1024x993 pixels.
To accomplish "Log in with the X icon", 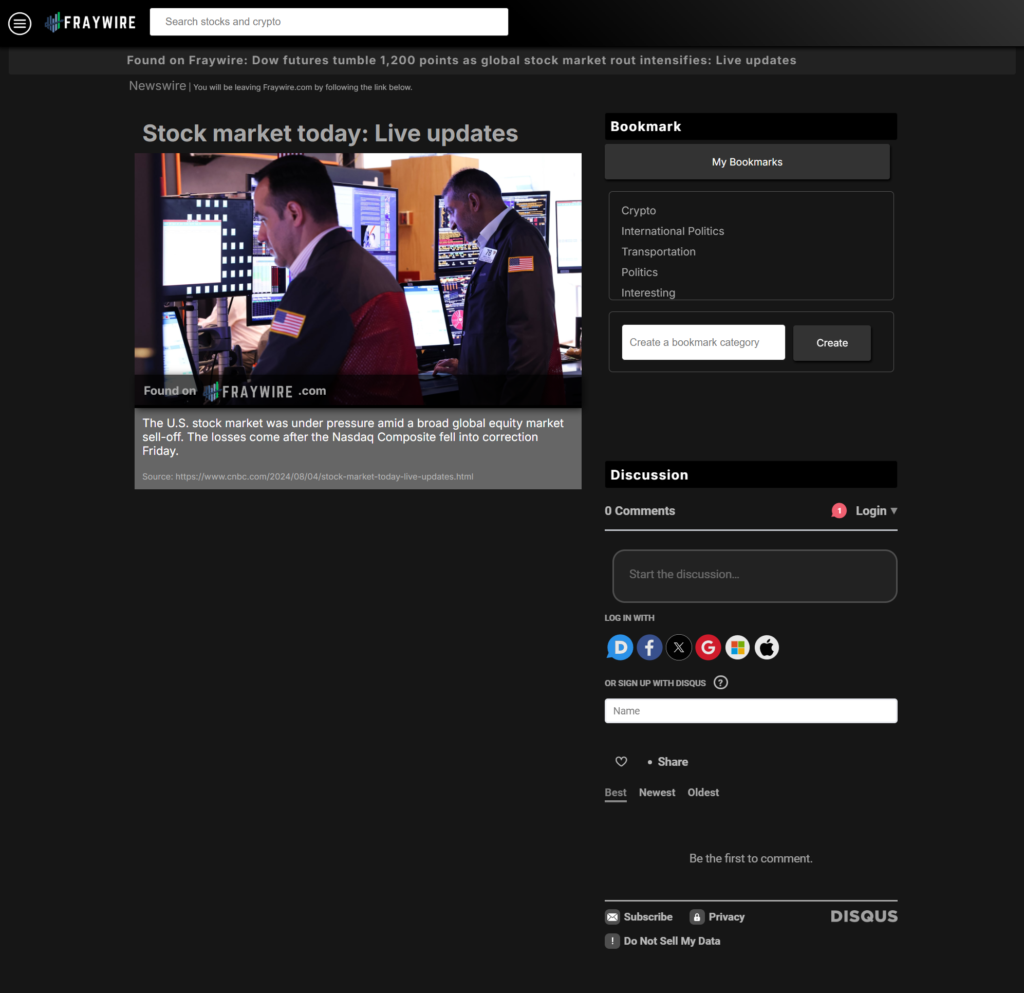I will click(679, 647).
